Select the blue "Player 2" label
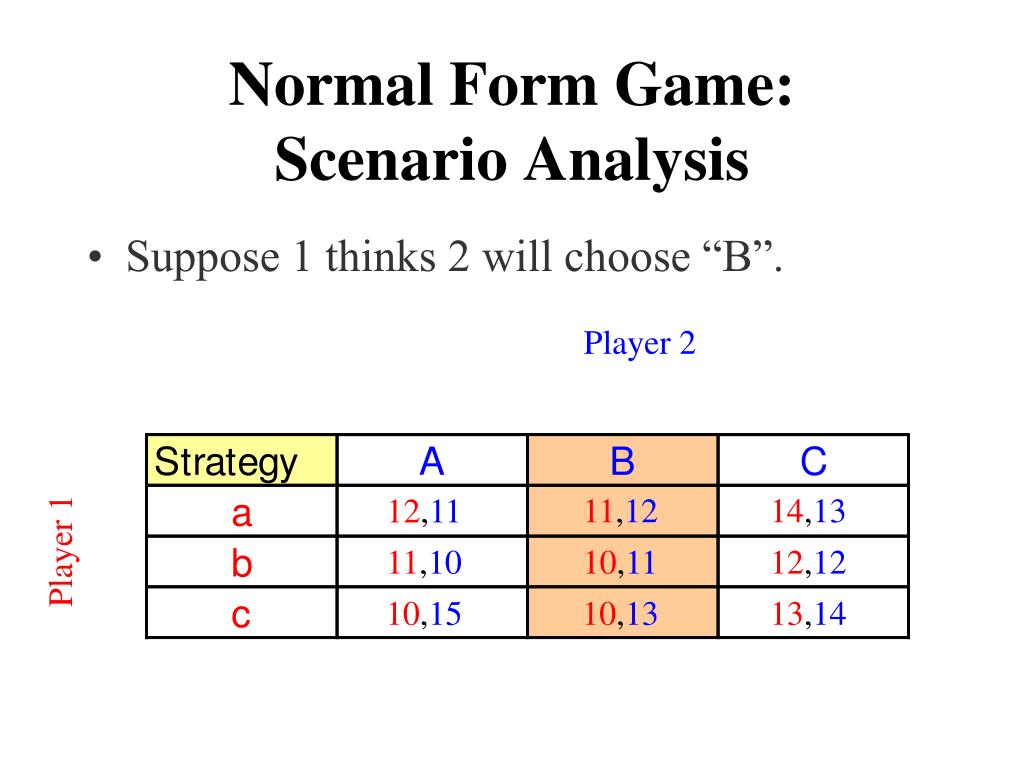This screenshot has height=768, width=1024. coord(639,344)
